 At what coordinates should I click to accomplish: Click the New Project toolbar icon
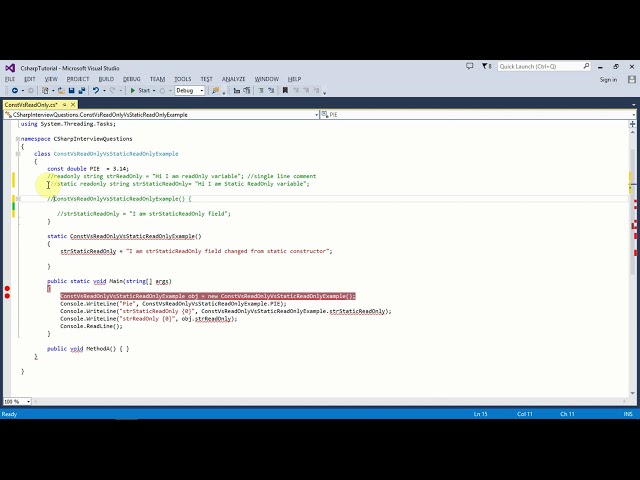(45, 91)
